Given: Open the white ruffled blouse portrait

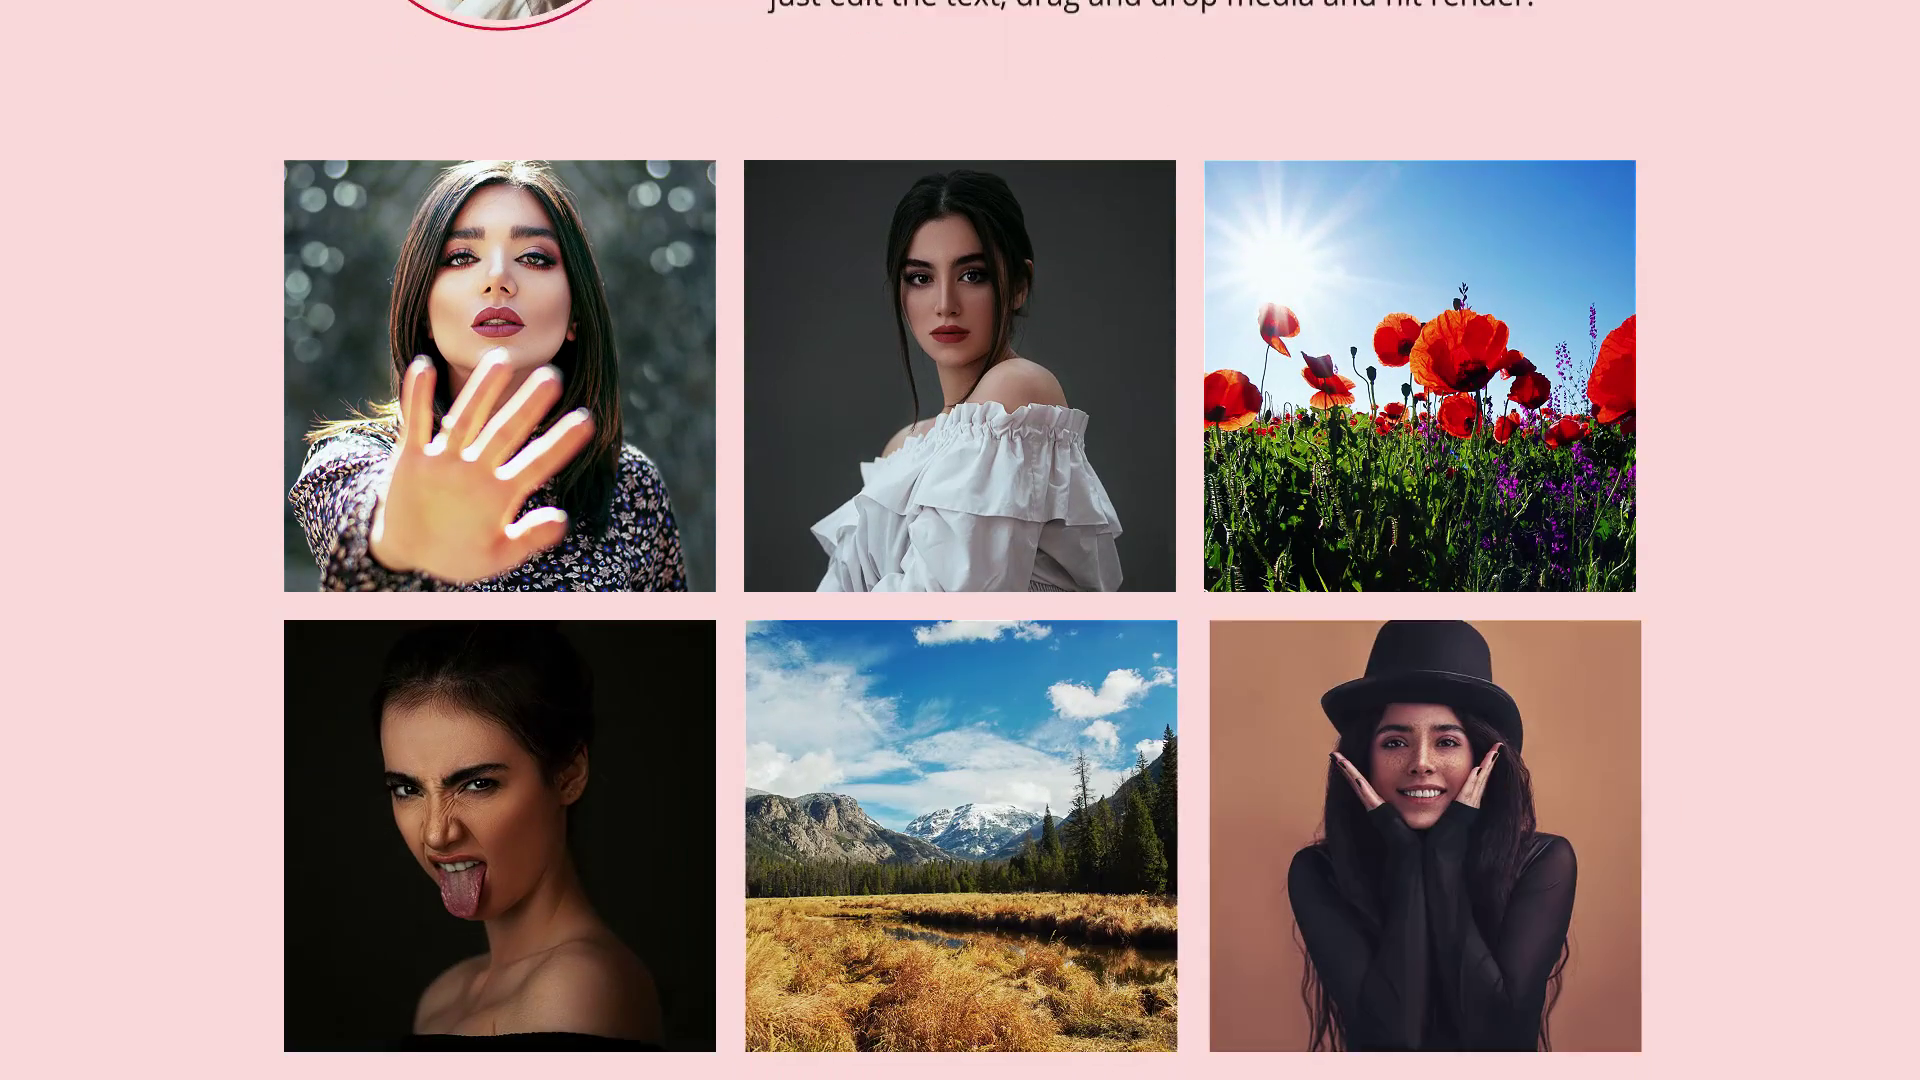Looking at the screenshot, I should tap(959, 375).
